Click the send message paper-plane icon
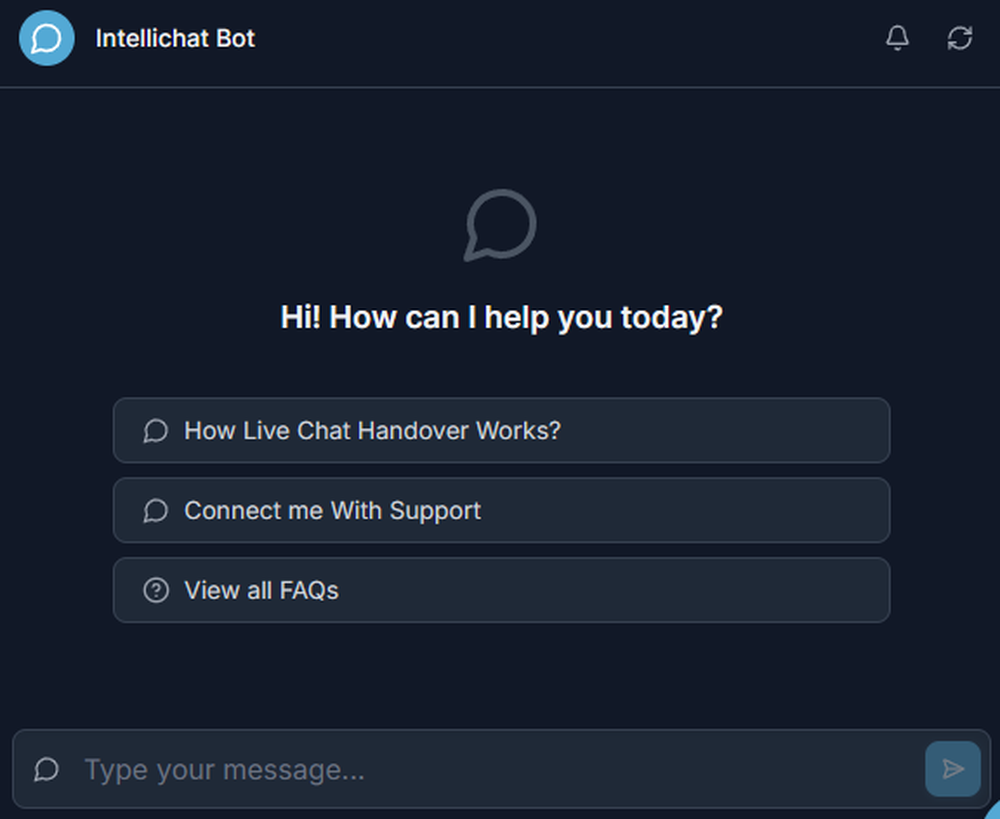This screenshot has height=819, width=1000. 951,769
